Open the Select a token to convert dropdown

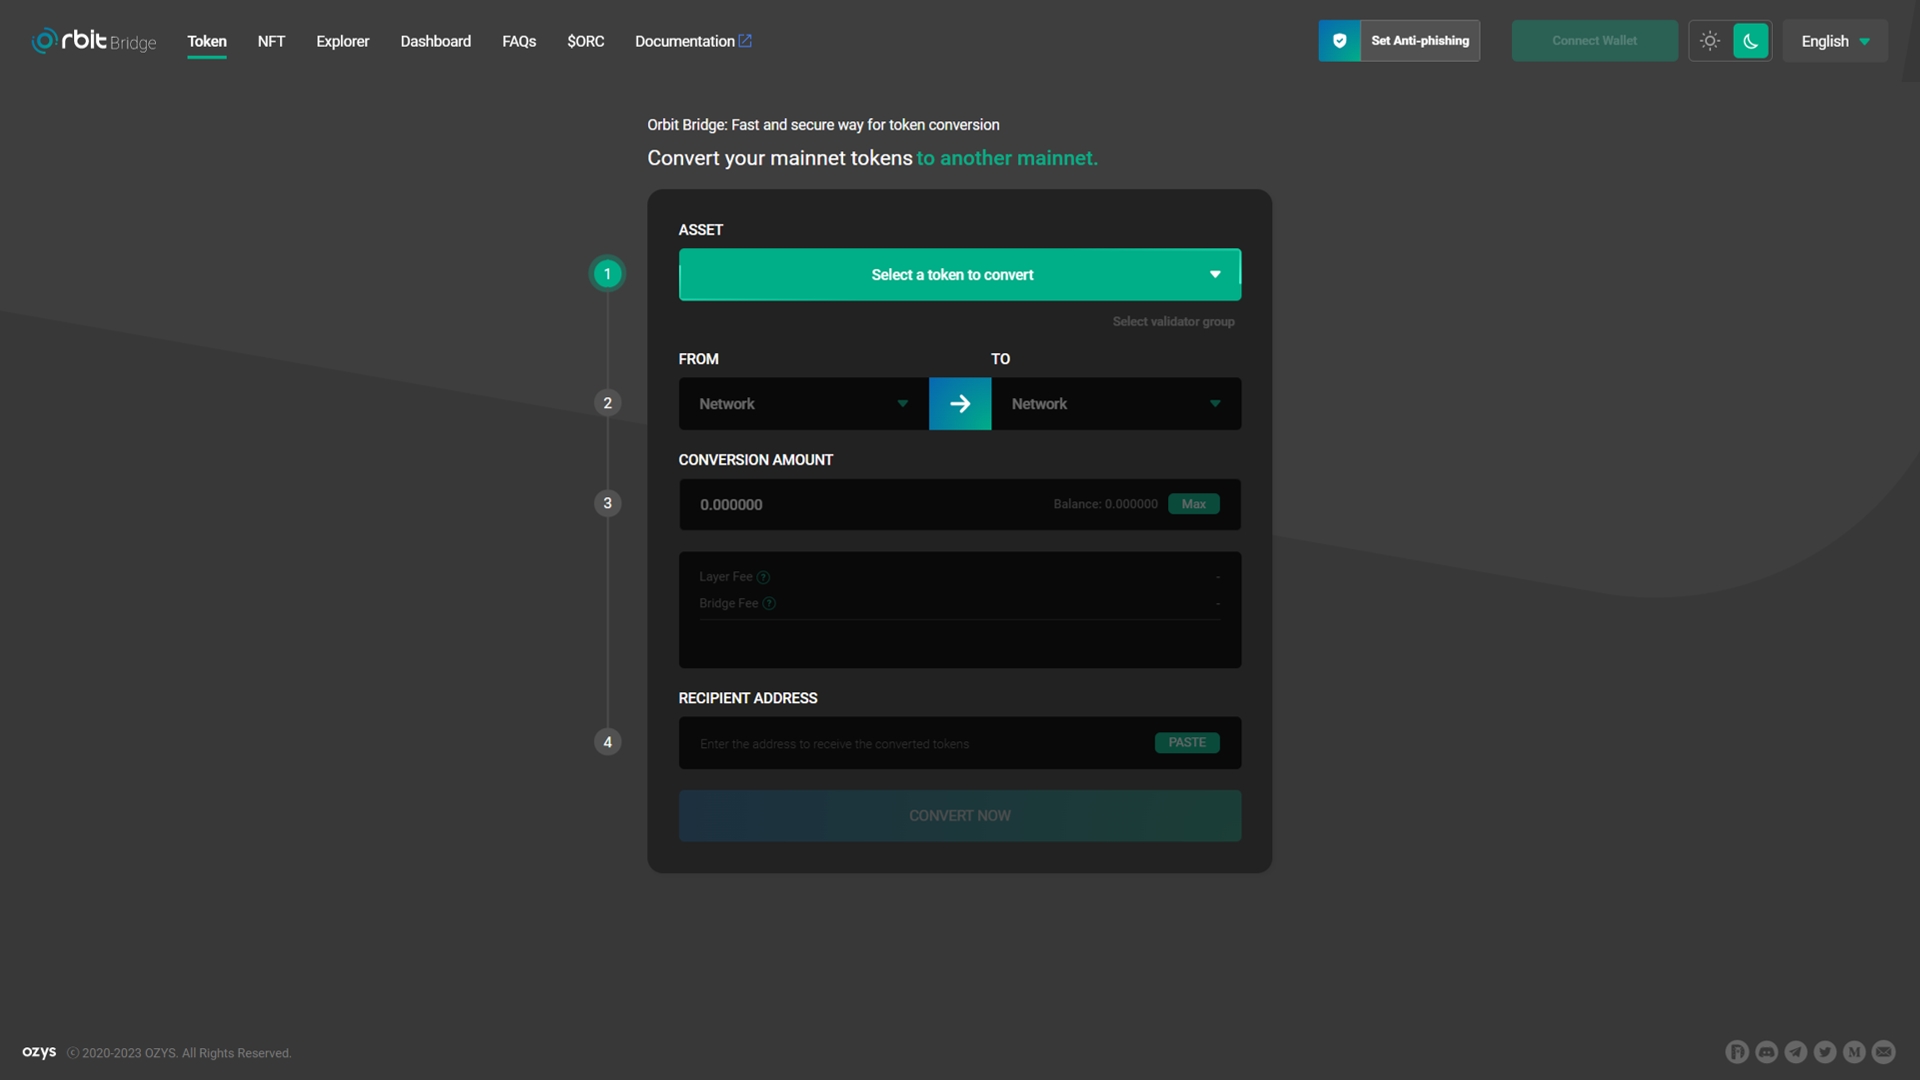[x=960, y=274]
